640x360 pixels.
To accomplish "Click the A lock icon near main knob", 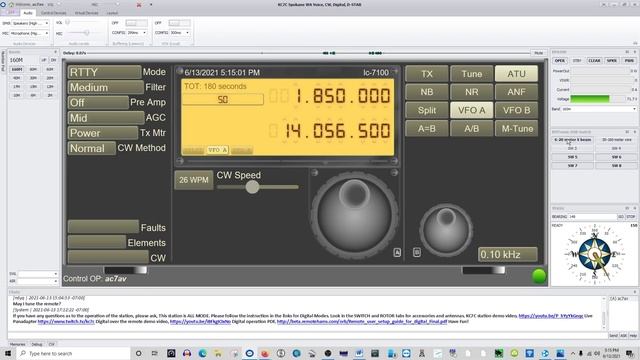I will coord(397,253).
